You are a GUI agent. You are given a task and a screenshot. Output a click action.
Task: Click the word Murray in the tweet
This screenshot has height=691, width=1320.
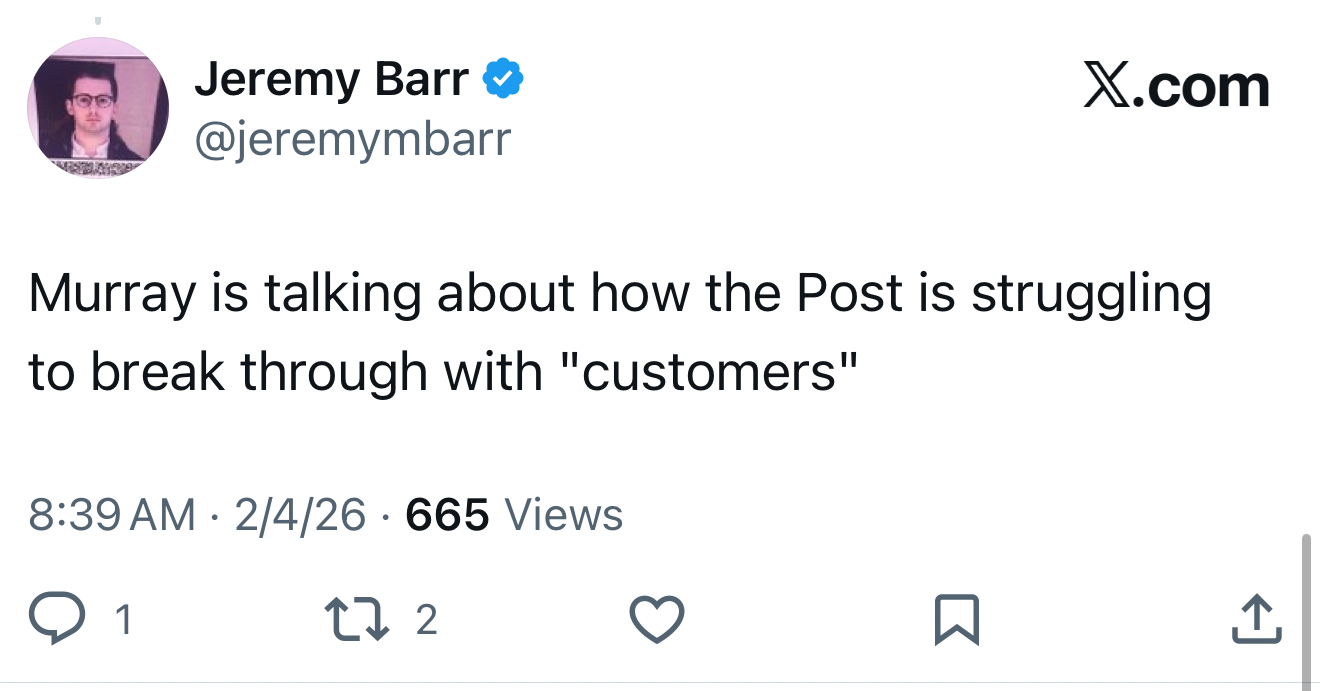tap(110, 294)
